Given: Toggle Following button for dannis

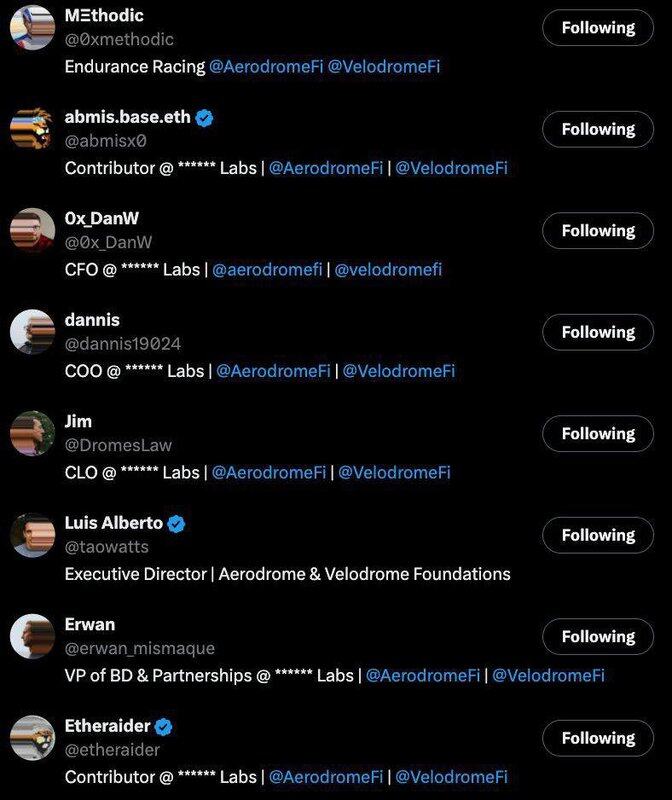Looking at the screenshot, I should (x=598, y=332).
